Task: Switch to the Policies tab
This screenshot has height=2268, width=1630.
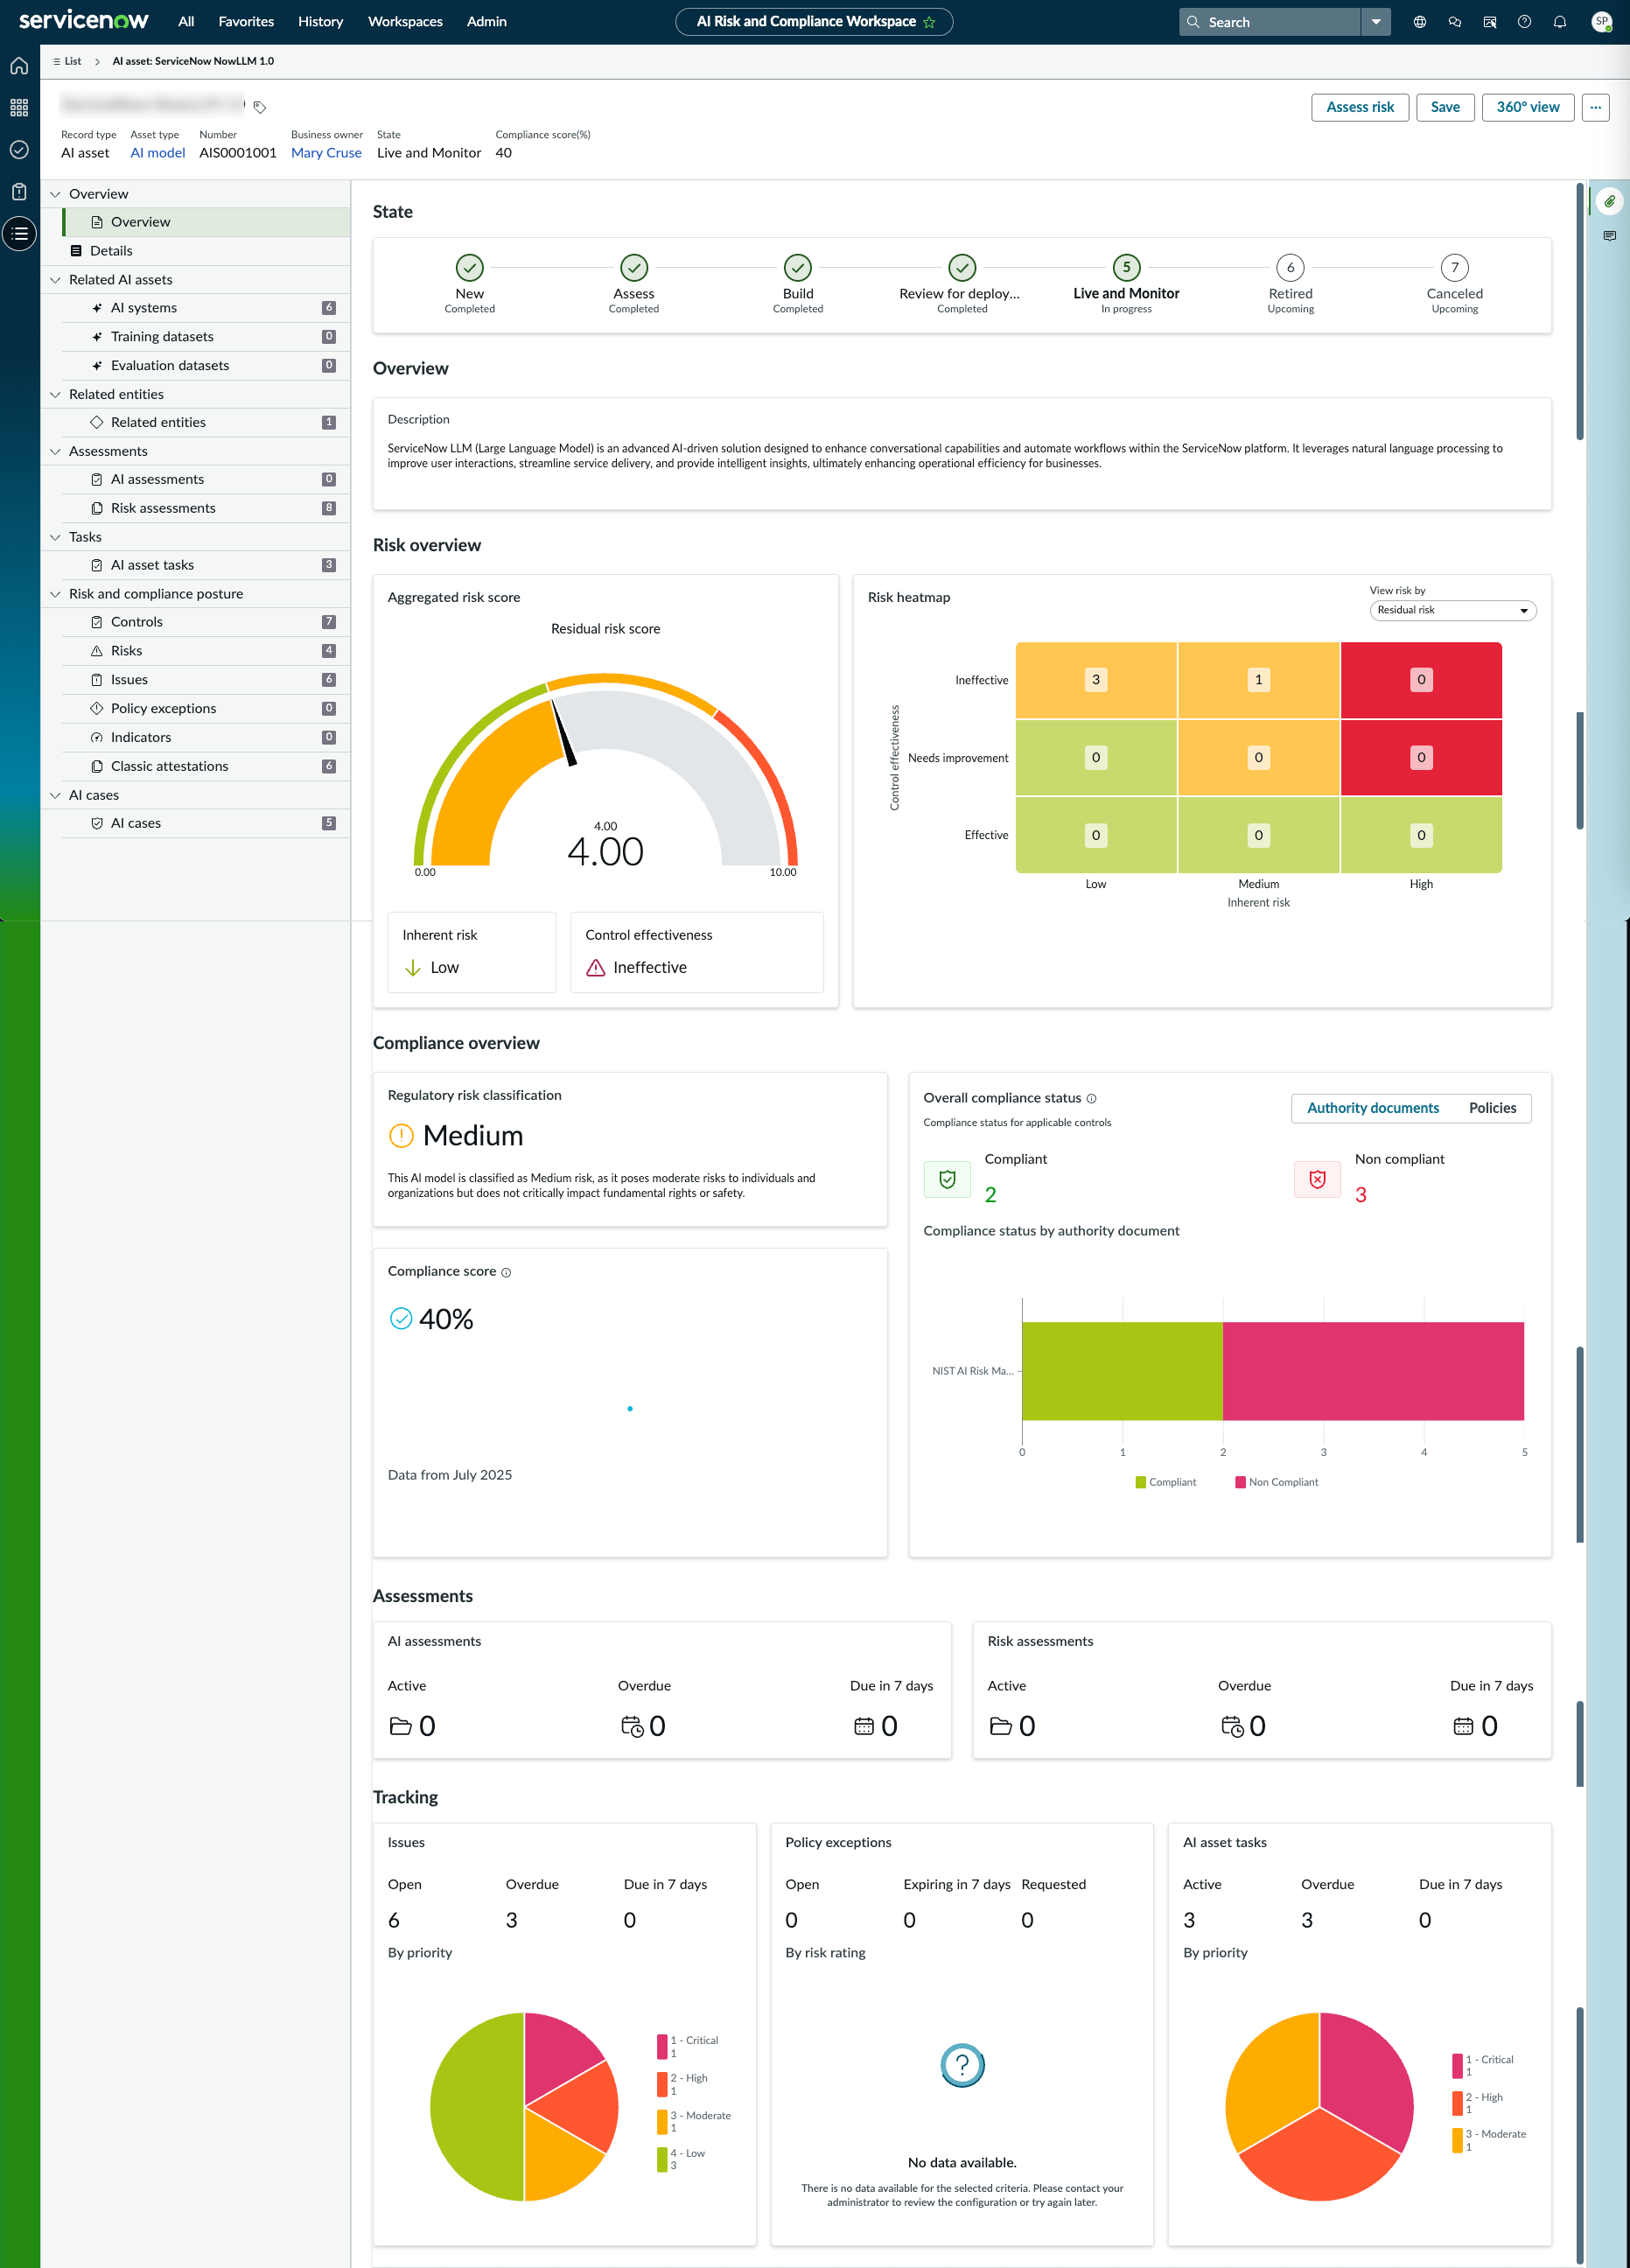Action: pyautogui.click(x=1492, y=1108)
